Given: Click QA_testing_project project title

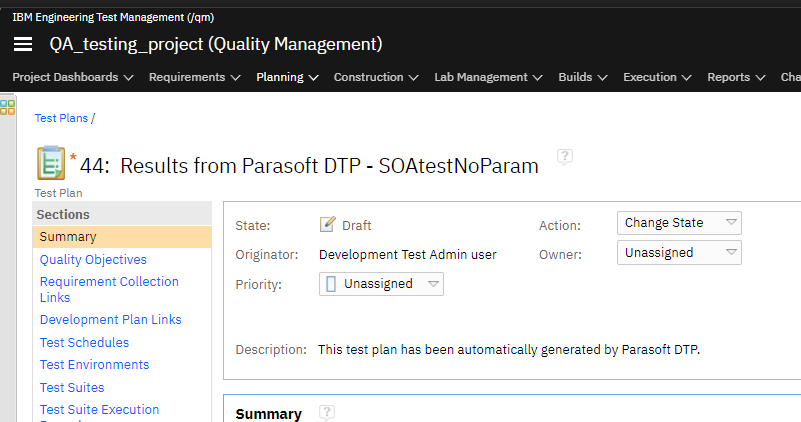Looking at the screenshot, I should (216, 44).
